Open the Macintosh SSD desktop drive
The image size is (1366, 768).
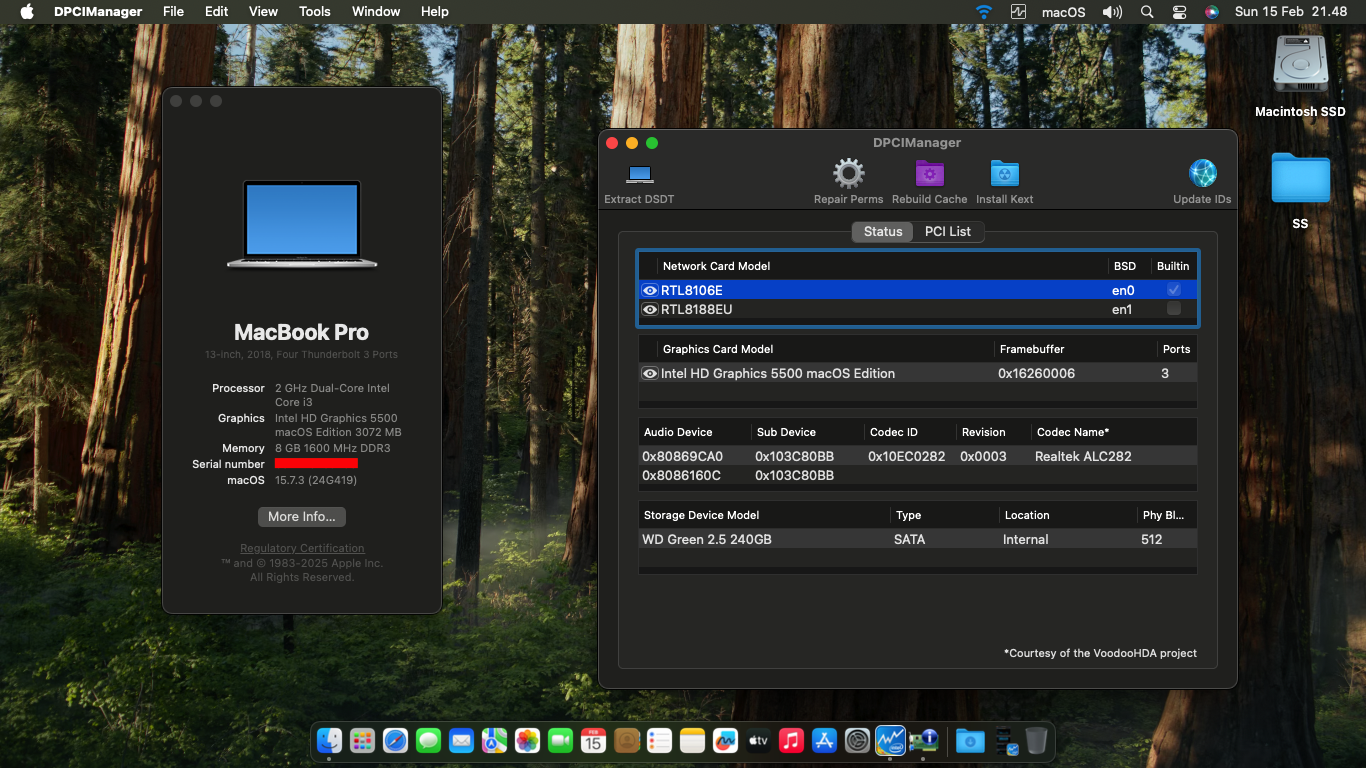[x=1300, y=65]
